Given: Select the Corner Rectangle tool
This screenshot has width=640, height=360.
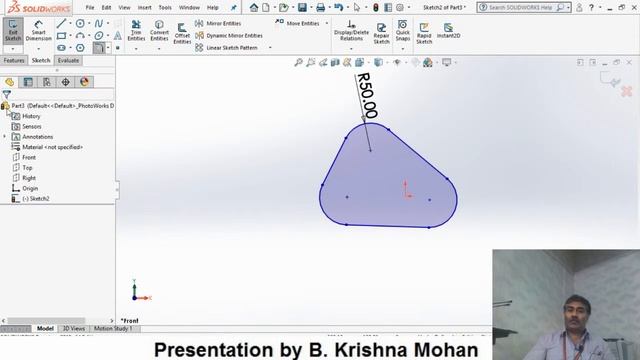Looking at the screenshot, I should (x=61, y=36).
